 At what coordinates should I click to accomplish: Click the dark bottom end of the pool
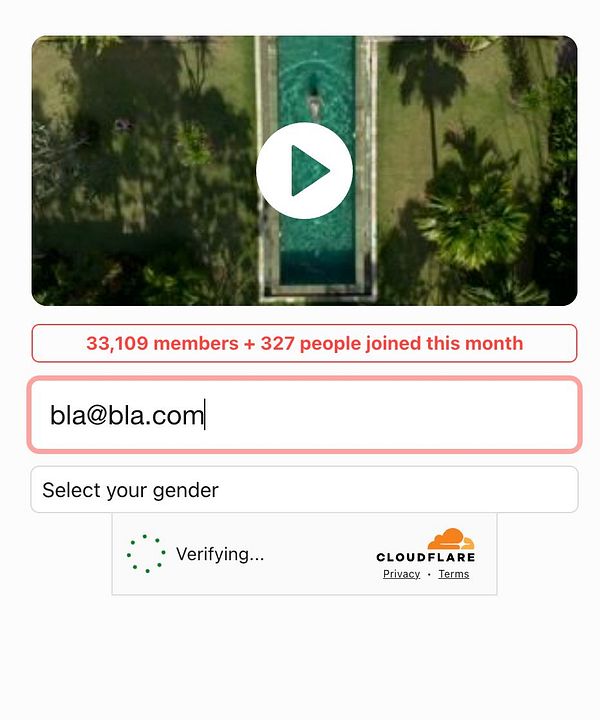coord(317,268)
